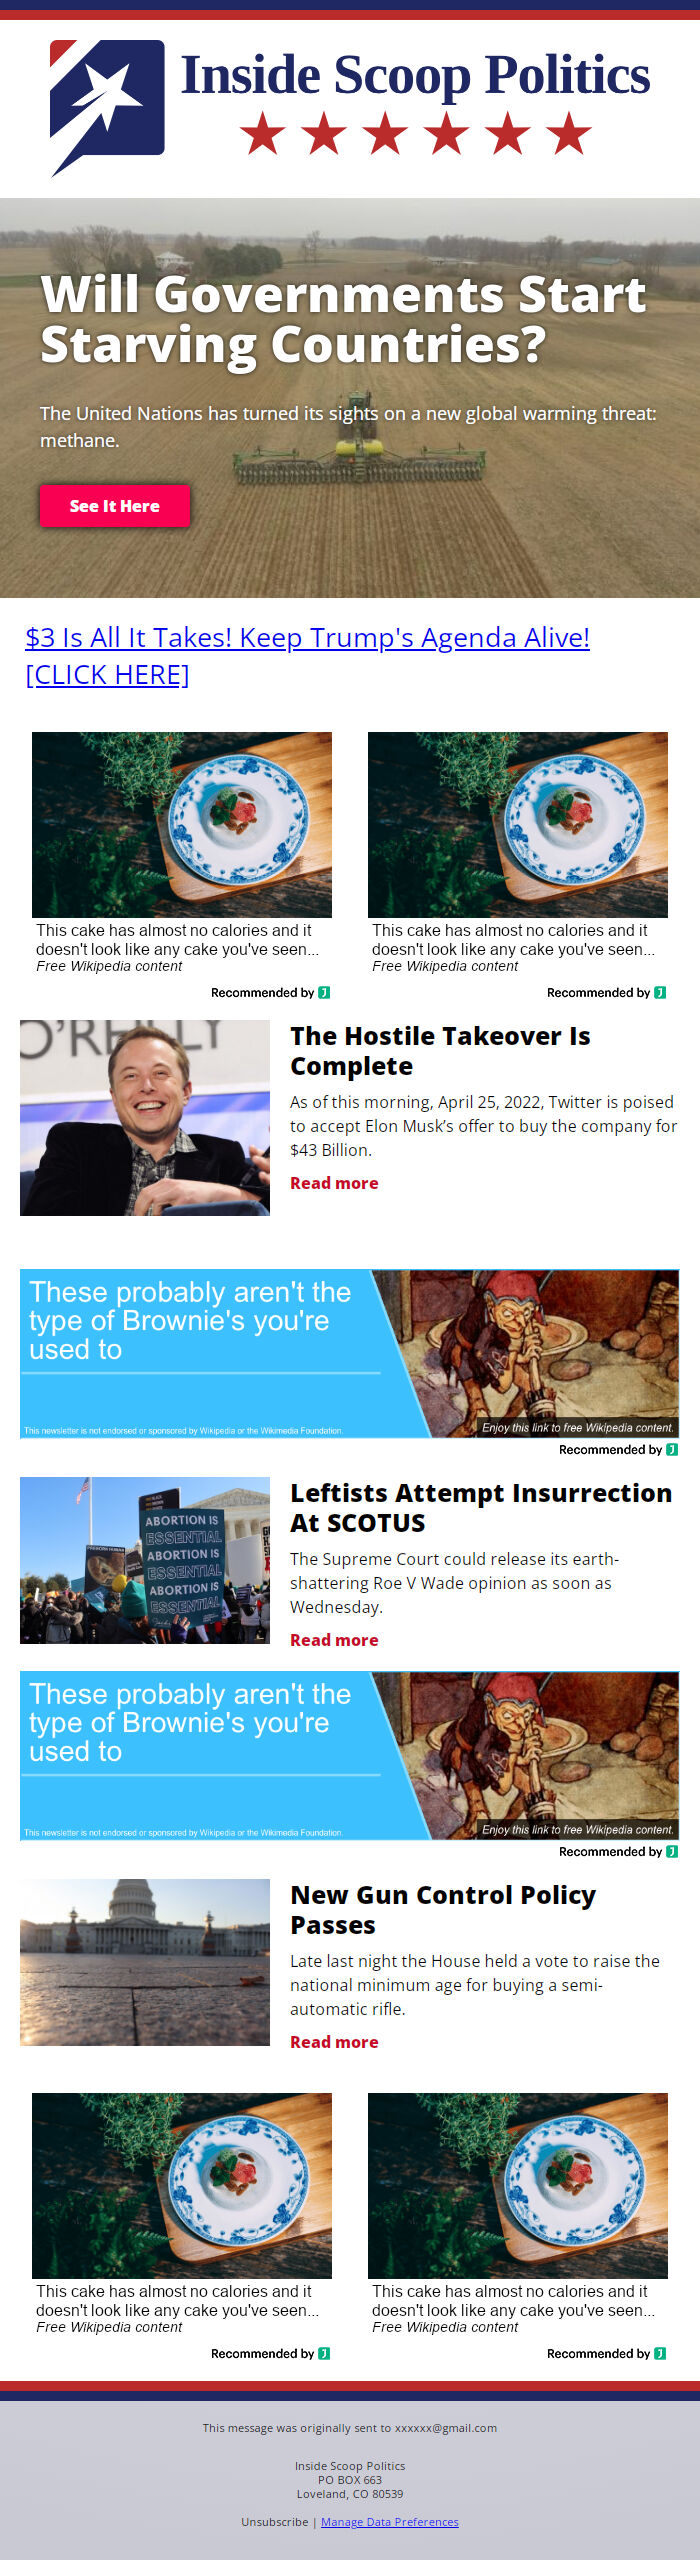Image resolution: width=700 pixels, height=2560 pixels.
Task: Open the $3 Keep Trump's Agenda Alive link
Action: pyautogui.click(x=307, y=656)
